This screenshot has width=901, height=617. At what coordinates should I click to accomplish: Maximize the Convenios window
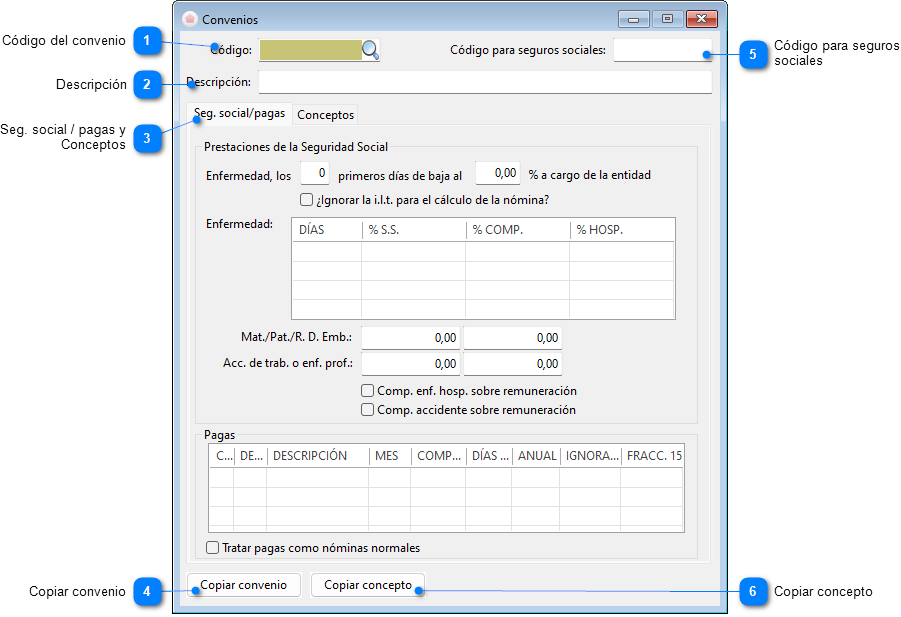pos(666,19)
